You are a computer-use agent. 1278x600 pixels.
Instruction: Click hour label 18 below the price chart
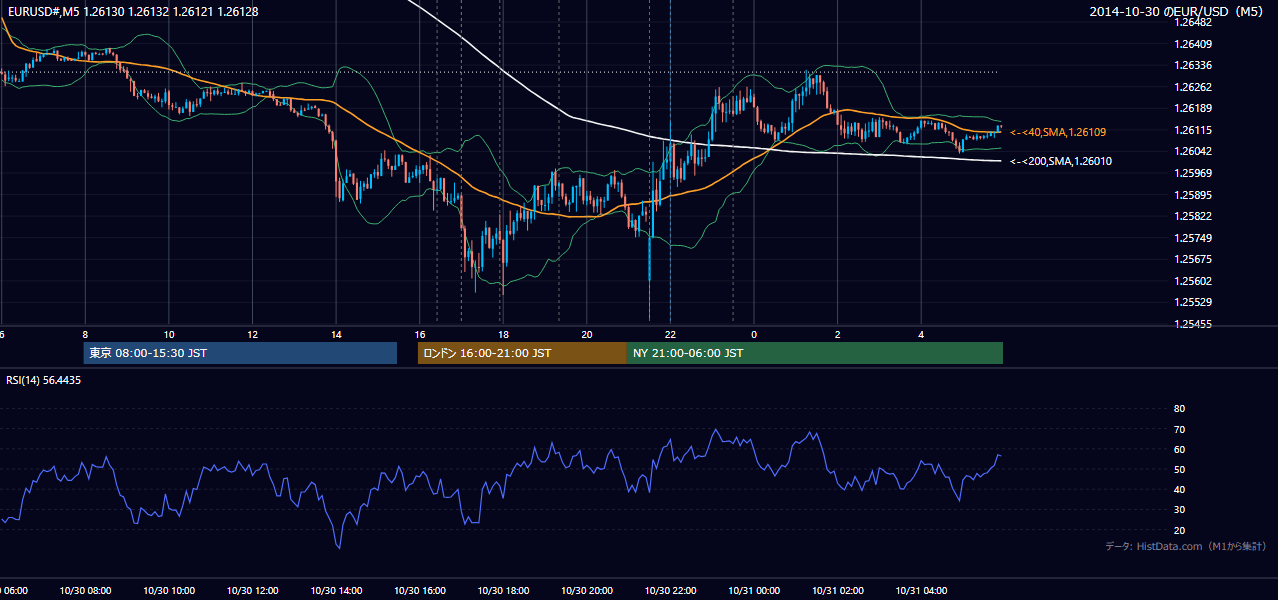[x=504, y=334]
